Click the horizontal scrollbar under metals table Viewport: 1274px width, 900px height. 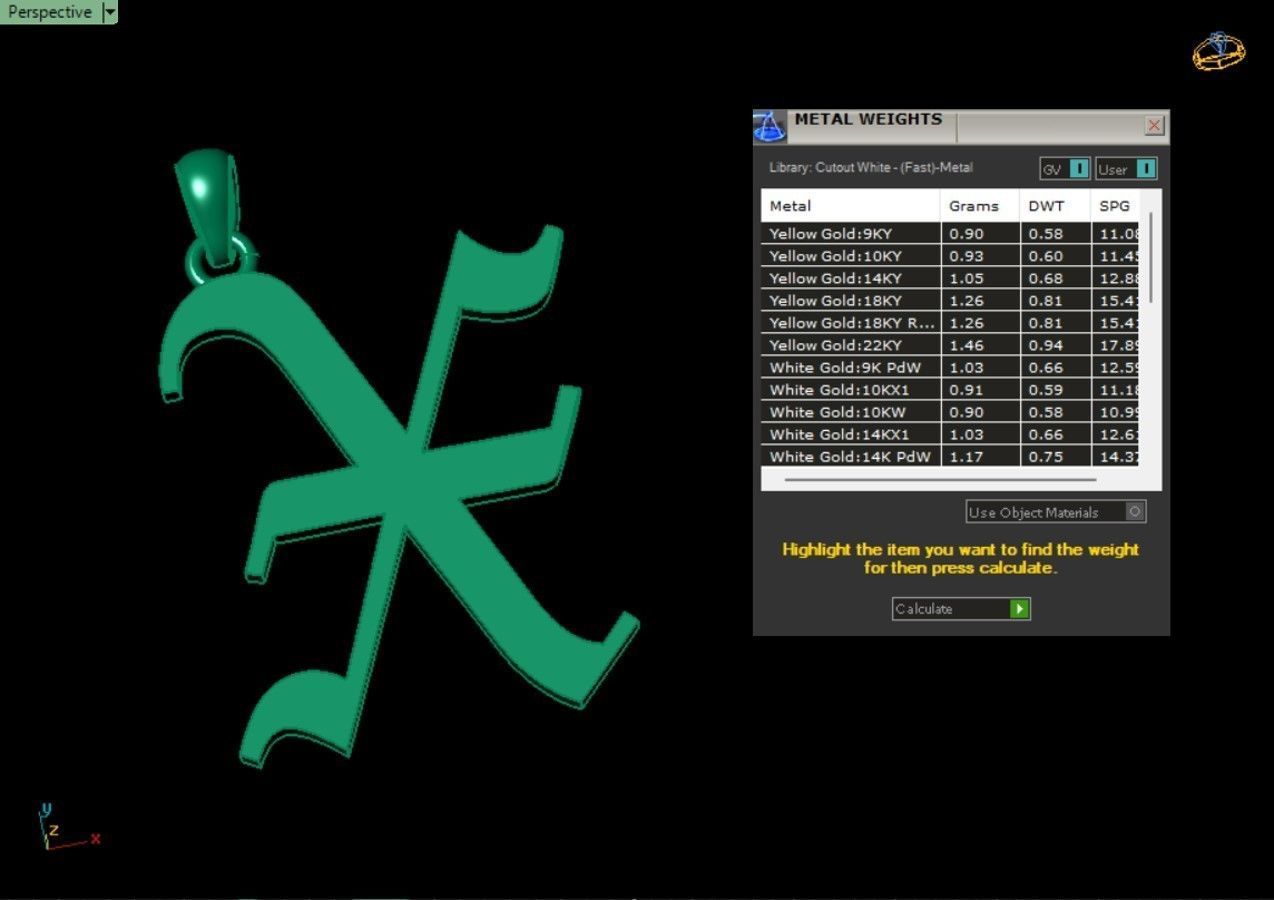[940, 480]
